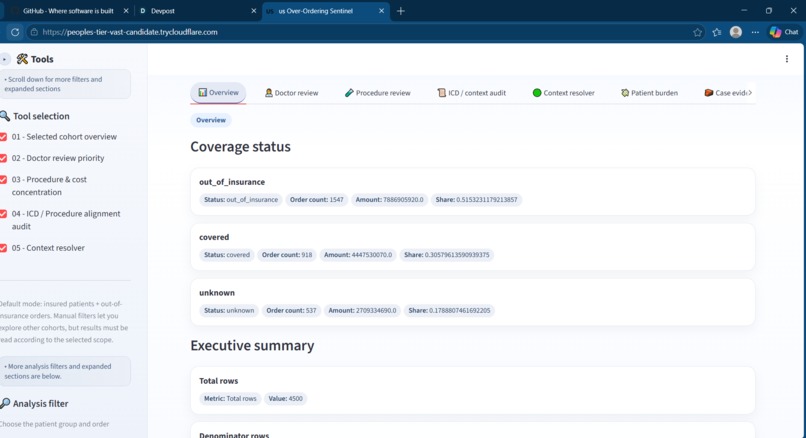This screenshot has width=806, height=438.
Task: Open the browser profile avatar
Action: (x=736, y=32)
